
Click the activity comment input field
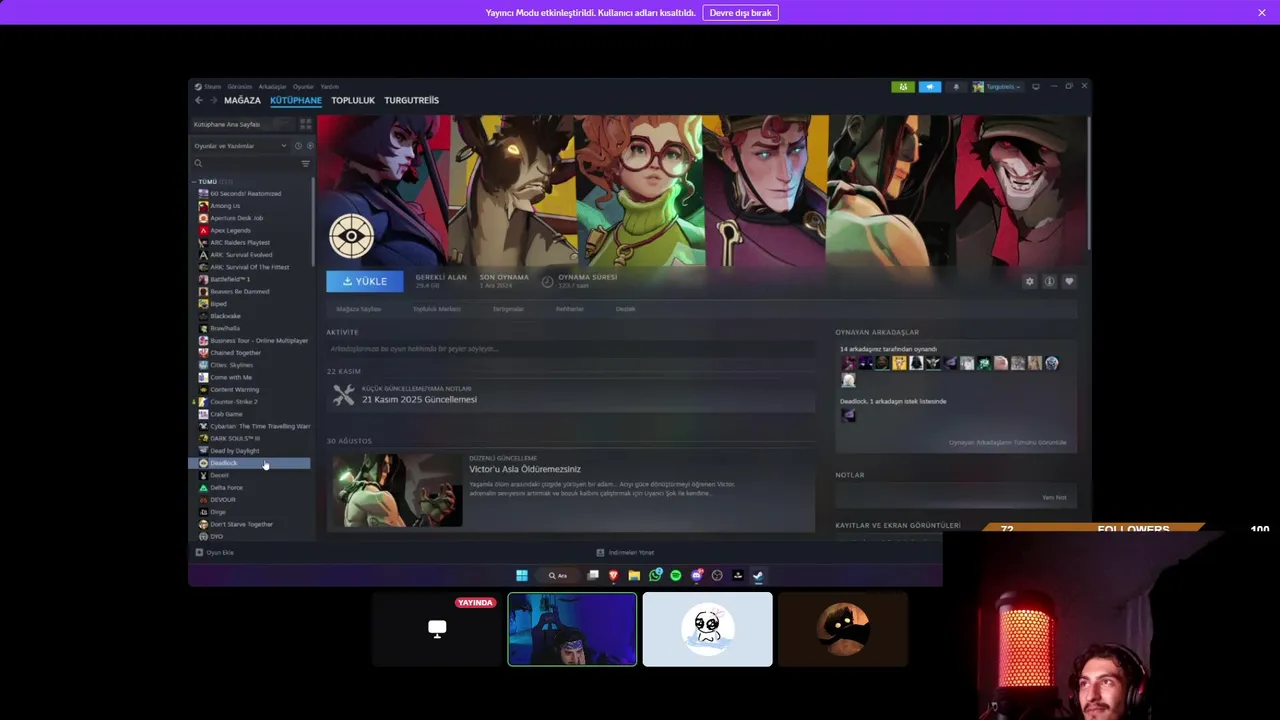point(571,349)
